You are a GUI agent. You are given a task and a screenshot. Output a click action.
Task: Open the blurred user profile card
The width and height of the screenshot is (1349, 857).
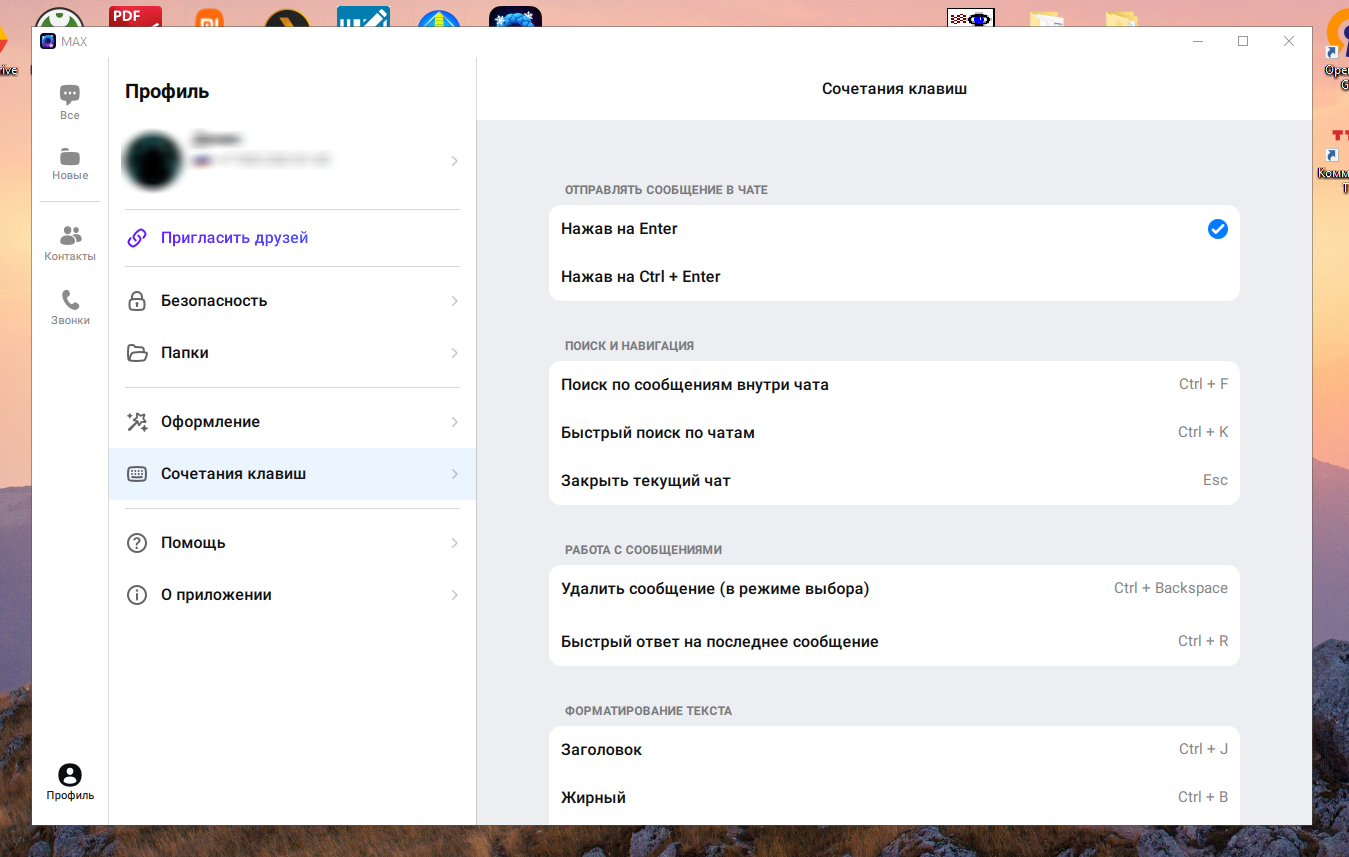click(x=290, y=160)
